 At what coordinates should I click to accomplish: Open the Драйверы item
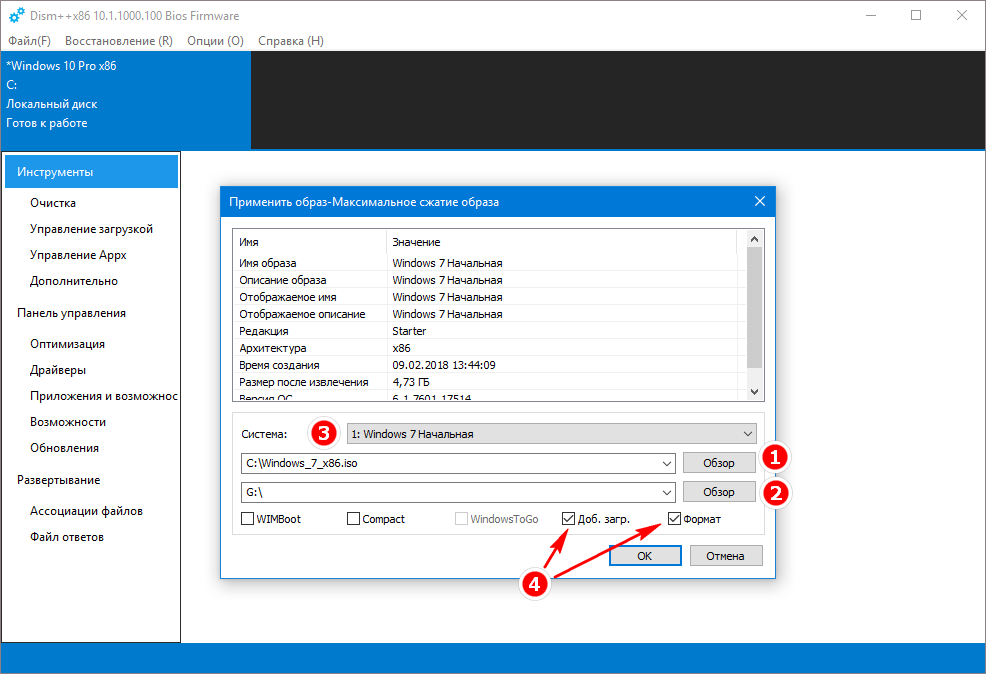coord(58,370)
